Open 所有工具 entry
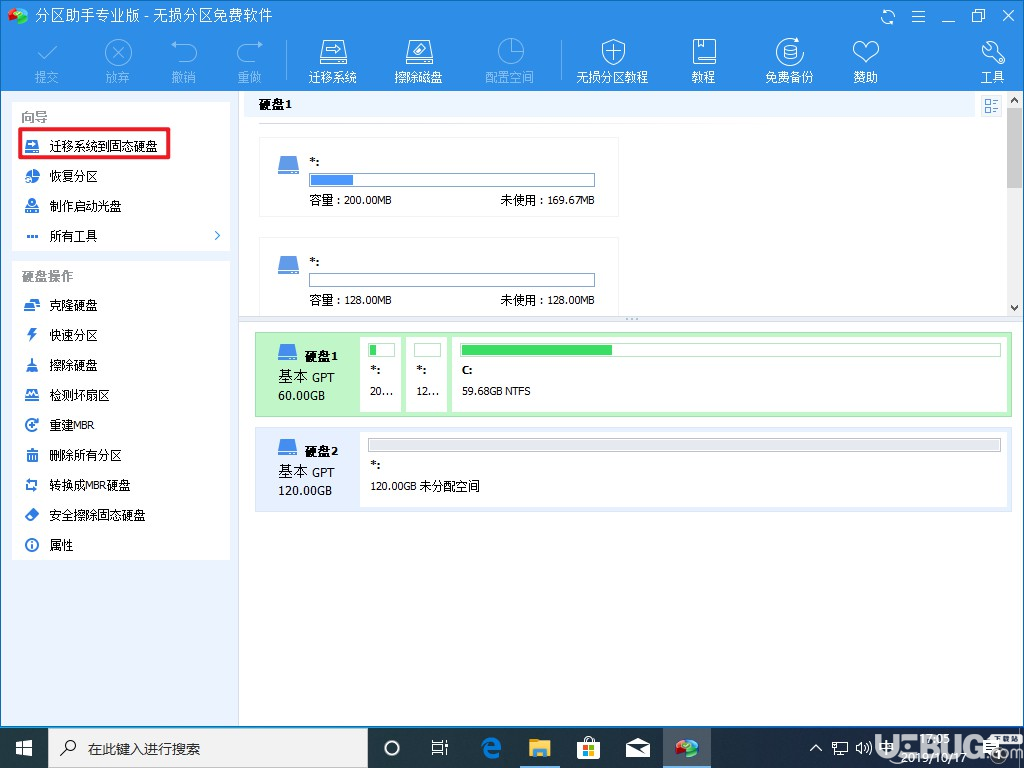Viewport: 1024px width, 768px height. click(73, 236)
